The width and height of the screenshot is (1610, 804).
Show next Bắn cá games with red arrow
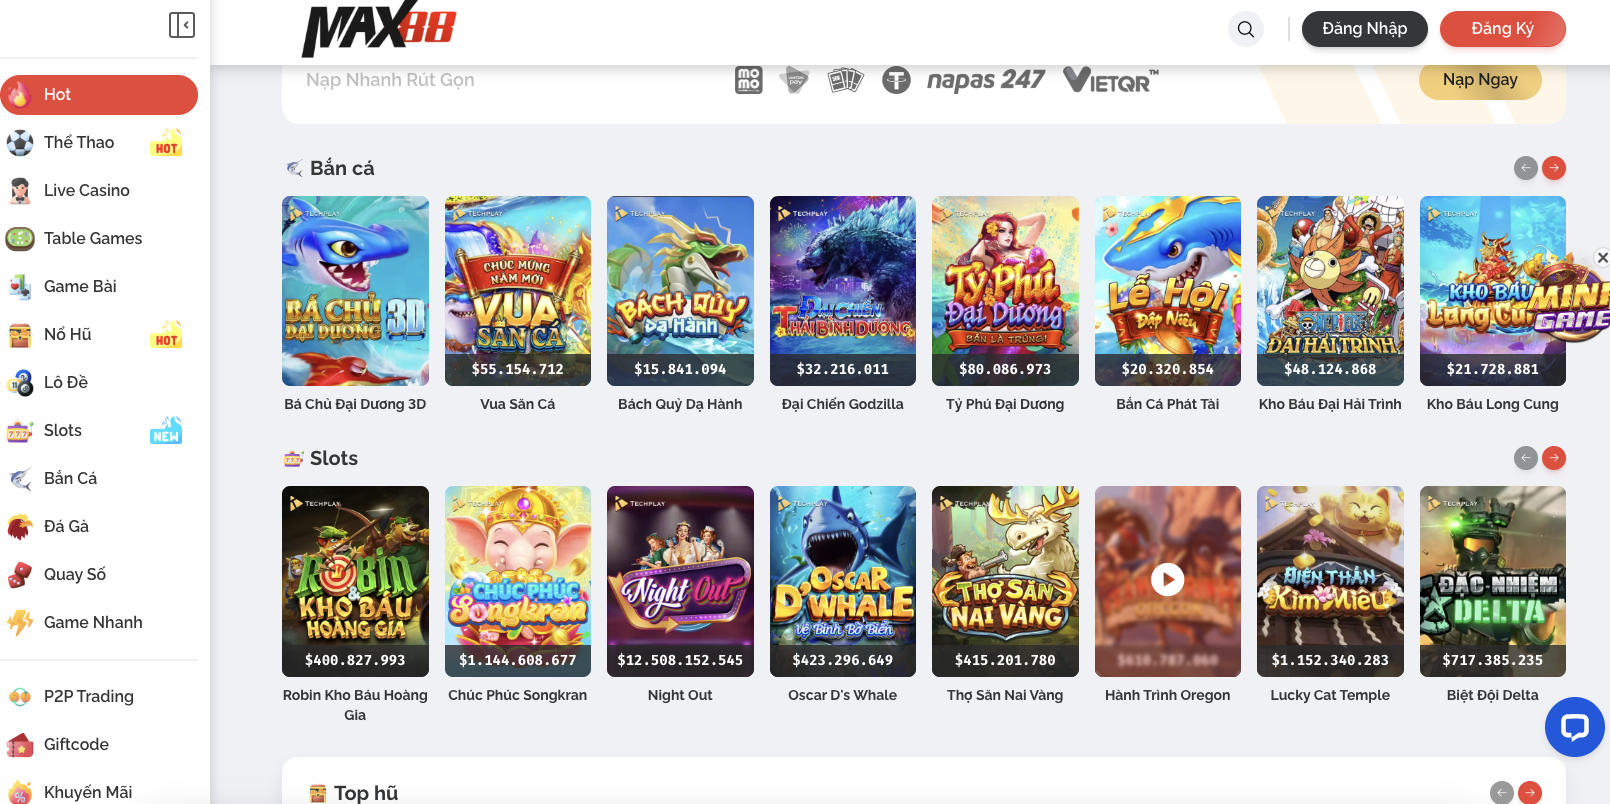(1554, 168)
